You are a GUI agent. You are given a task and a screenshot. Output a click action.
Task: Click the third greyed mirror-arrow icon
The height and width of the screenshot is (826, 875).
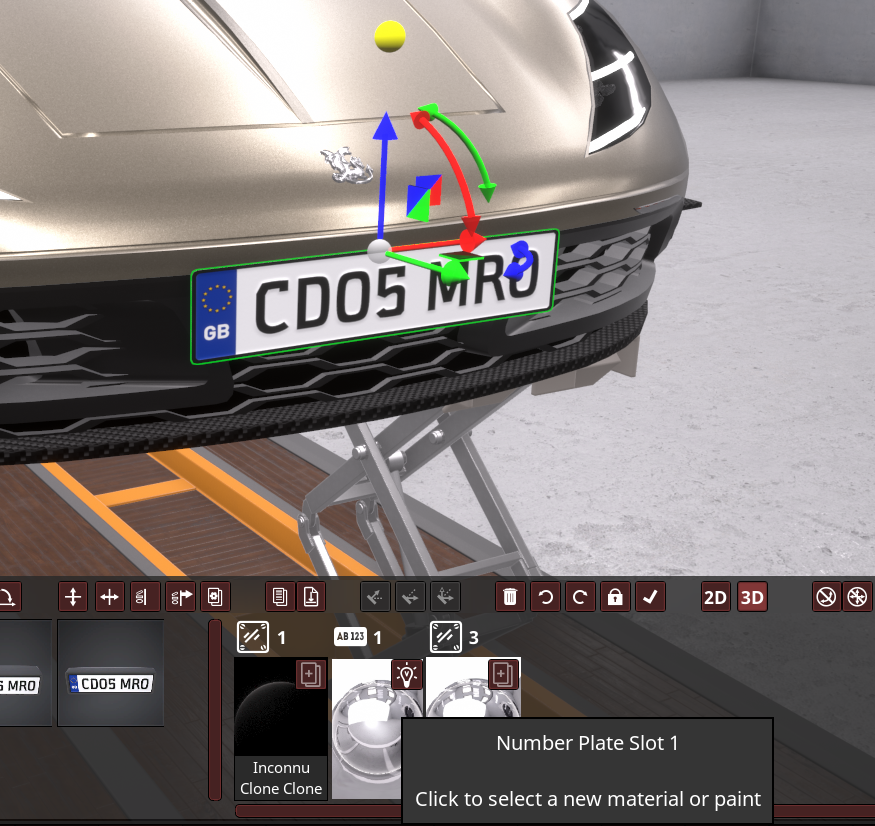(x=445, y=597)
